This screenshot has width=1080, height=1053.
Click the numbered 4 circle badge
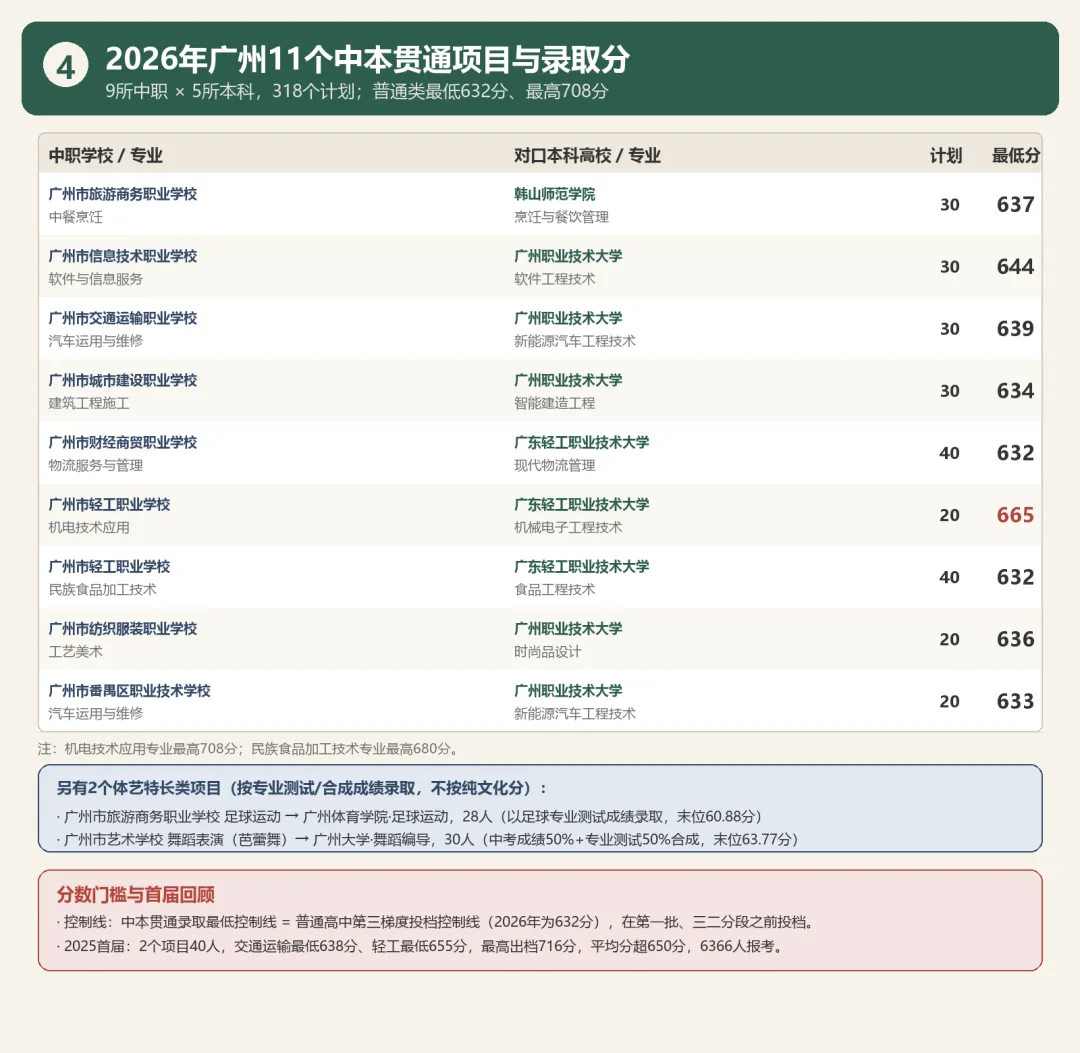tap(65, 66)
